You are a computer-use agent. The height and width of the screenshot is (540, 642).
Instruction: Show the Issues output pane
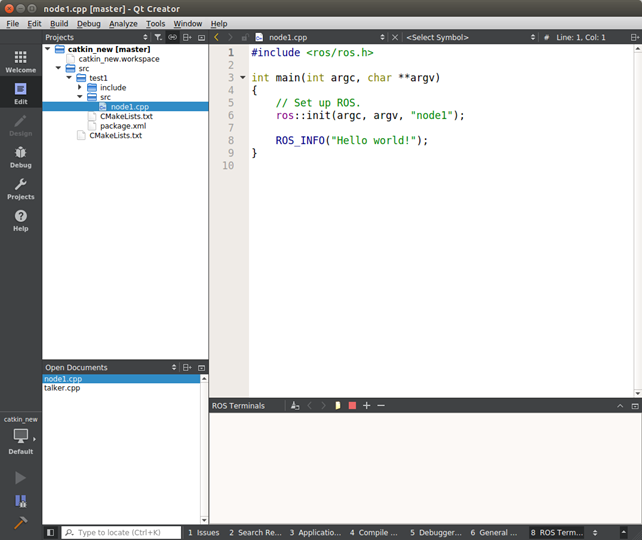(x=203, y=532)
